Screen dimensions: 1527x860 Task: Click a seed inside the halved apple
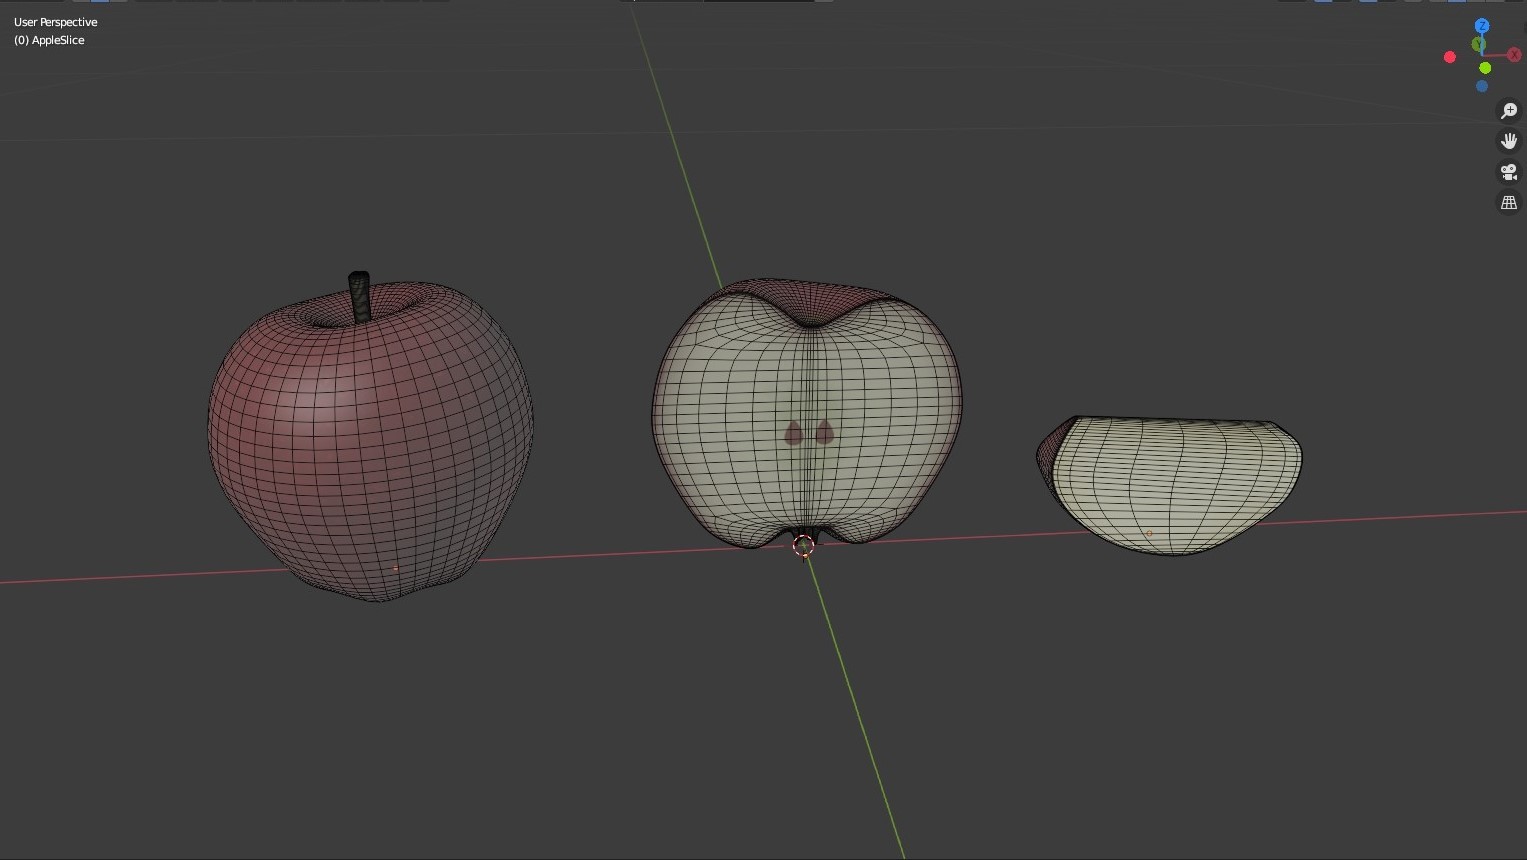click(x=791, y=432)
